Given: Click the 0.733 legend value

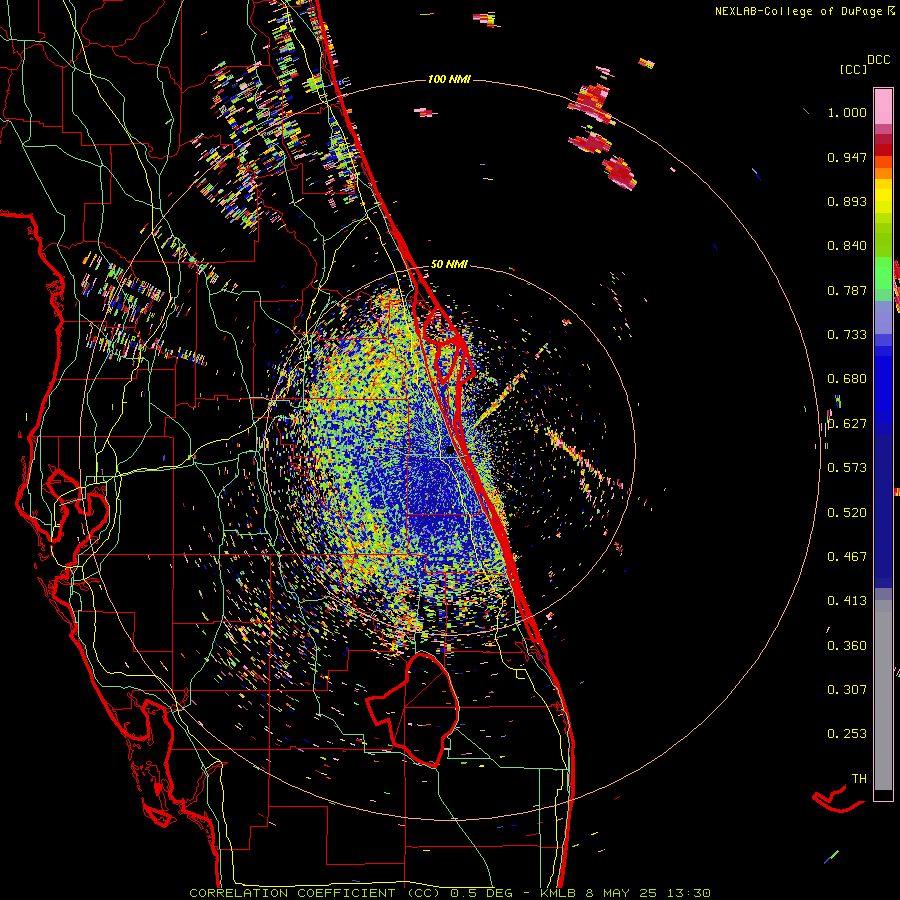Looking at the screenshot, I should click(847, 335).
